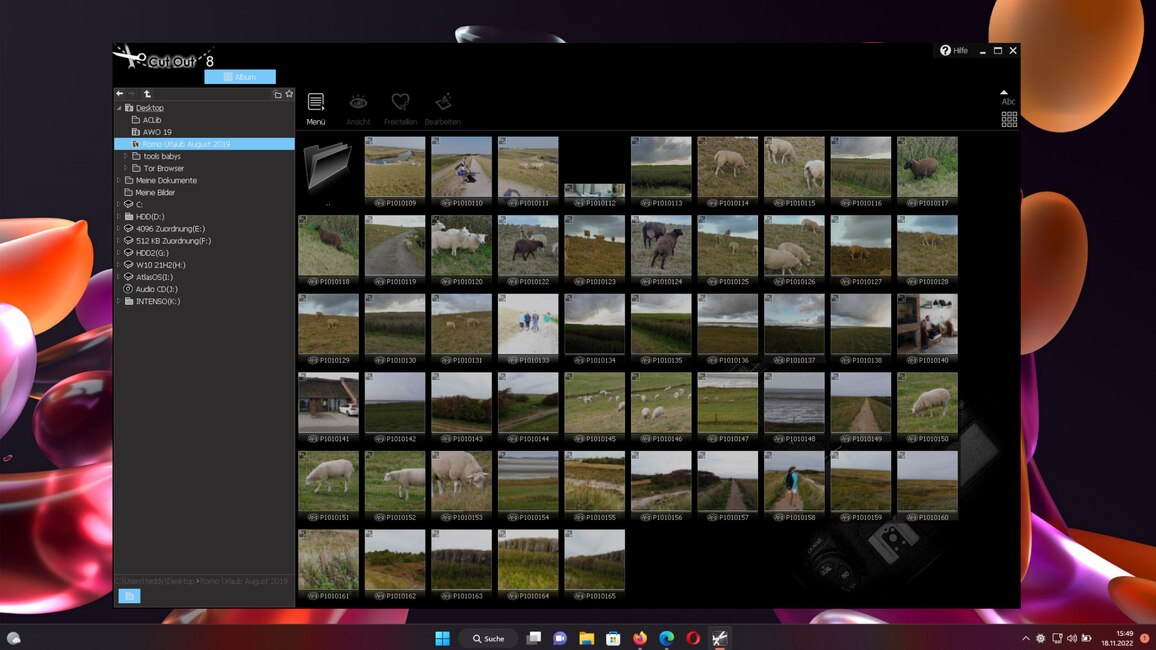Select the Freistellen heart icon
This screenshot has width=1156, height=650.
click(x=400, y=103)
